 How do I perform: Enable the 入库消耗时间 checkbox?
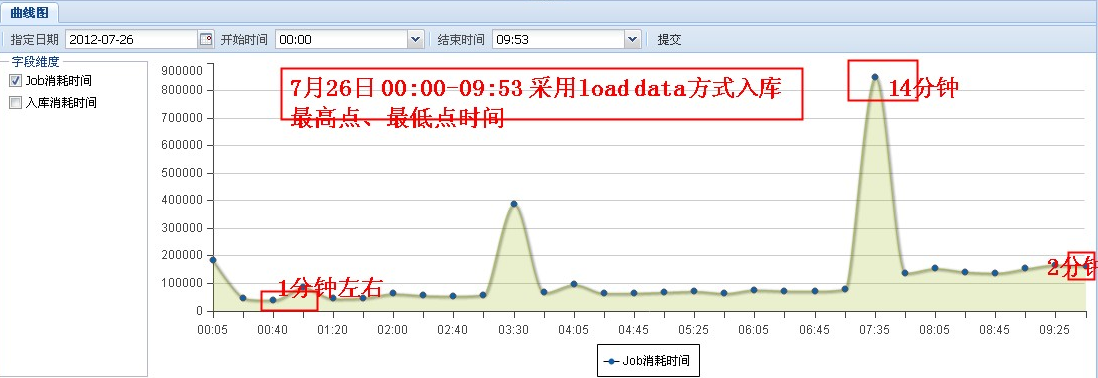(15, 103)
